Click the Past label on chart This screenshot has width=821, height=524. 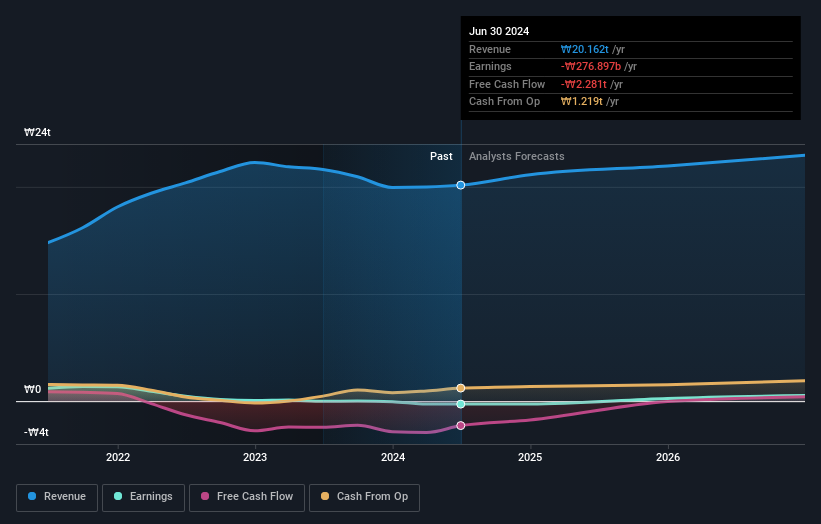[x=441, y=156]
